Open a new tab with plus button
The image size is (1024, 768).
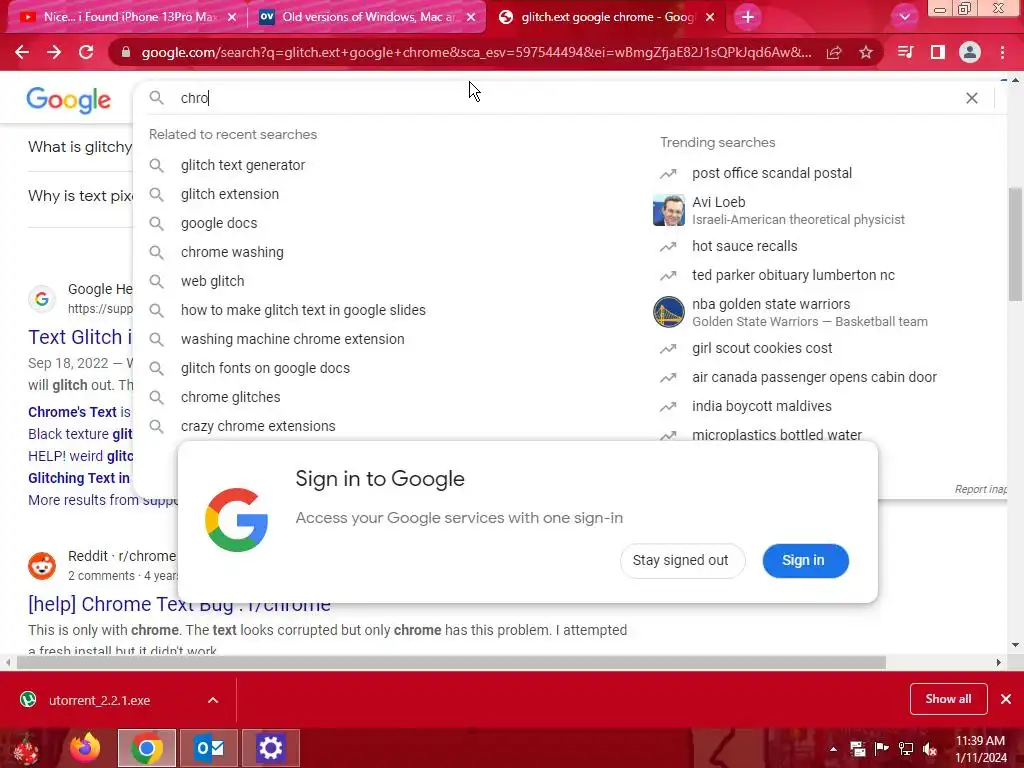tap(748, 17)
